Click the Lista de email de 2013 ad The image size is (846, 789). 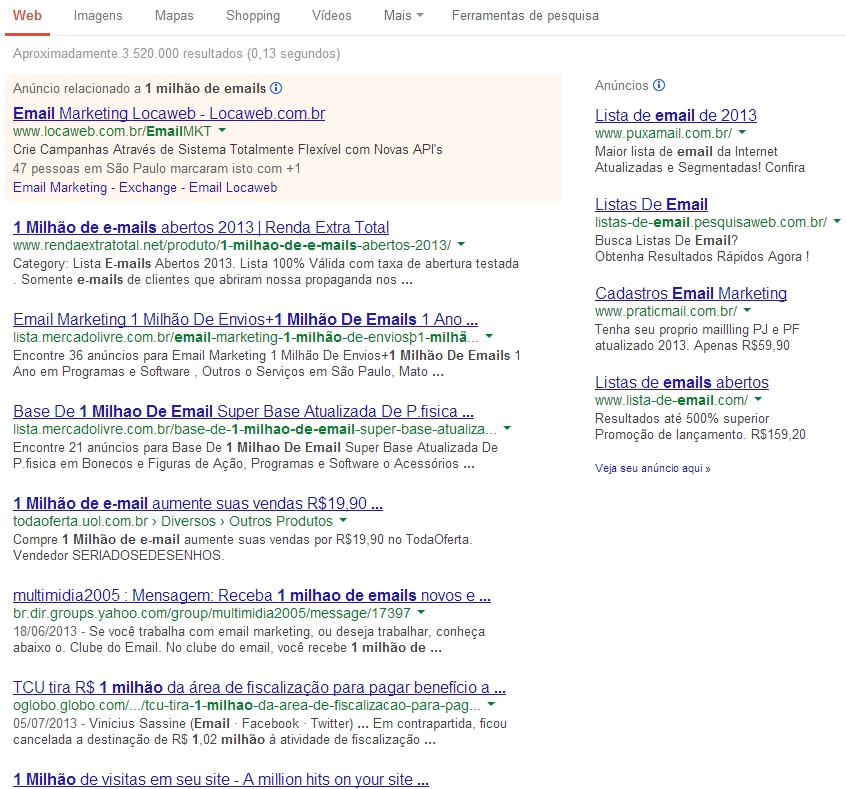click(675, 115)
